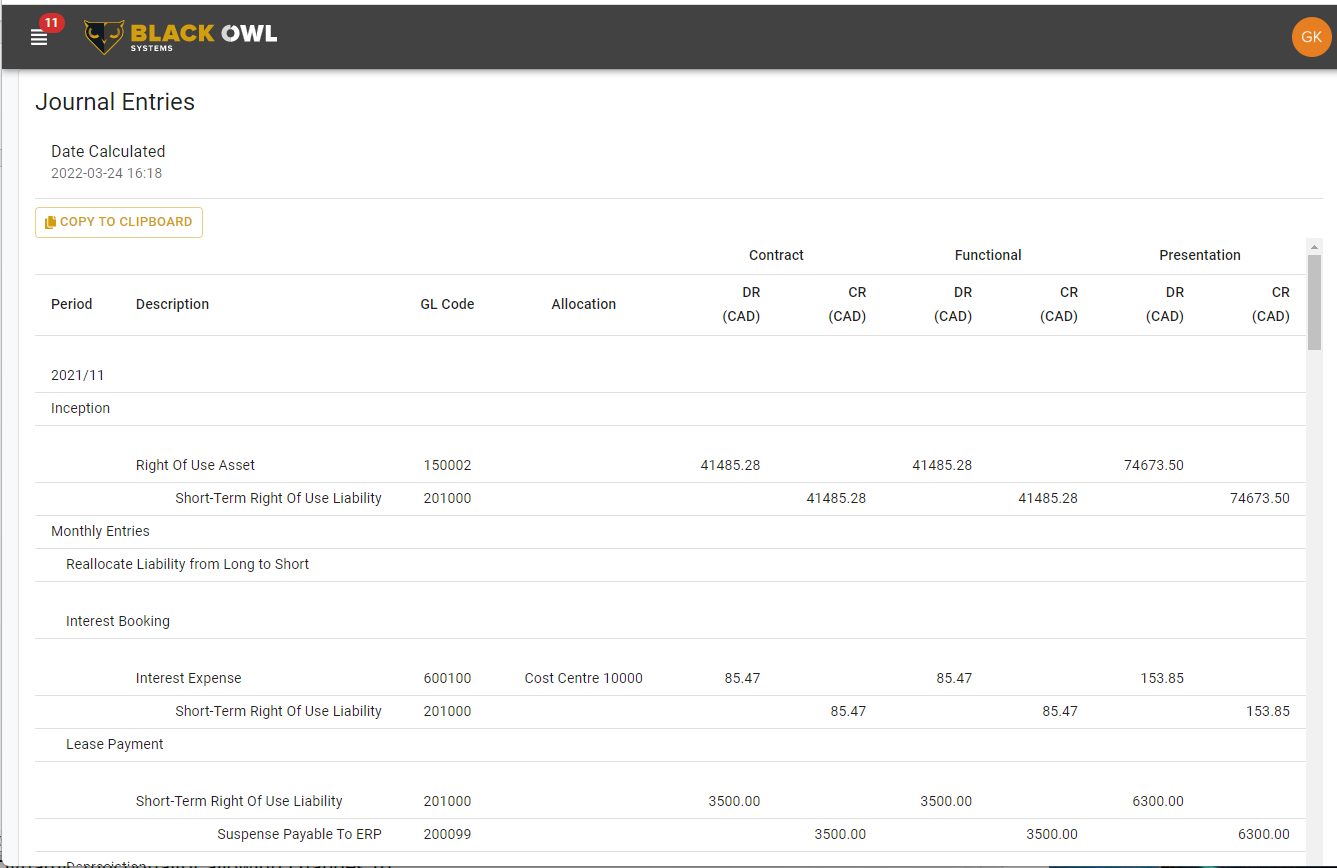Click the vertical scrollbar thumb
The image size is (1337, 868).
(1314, 301)
